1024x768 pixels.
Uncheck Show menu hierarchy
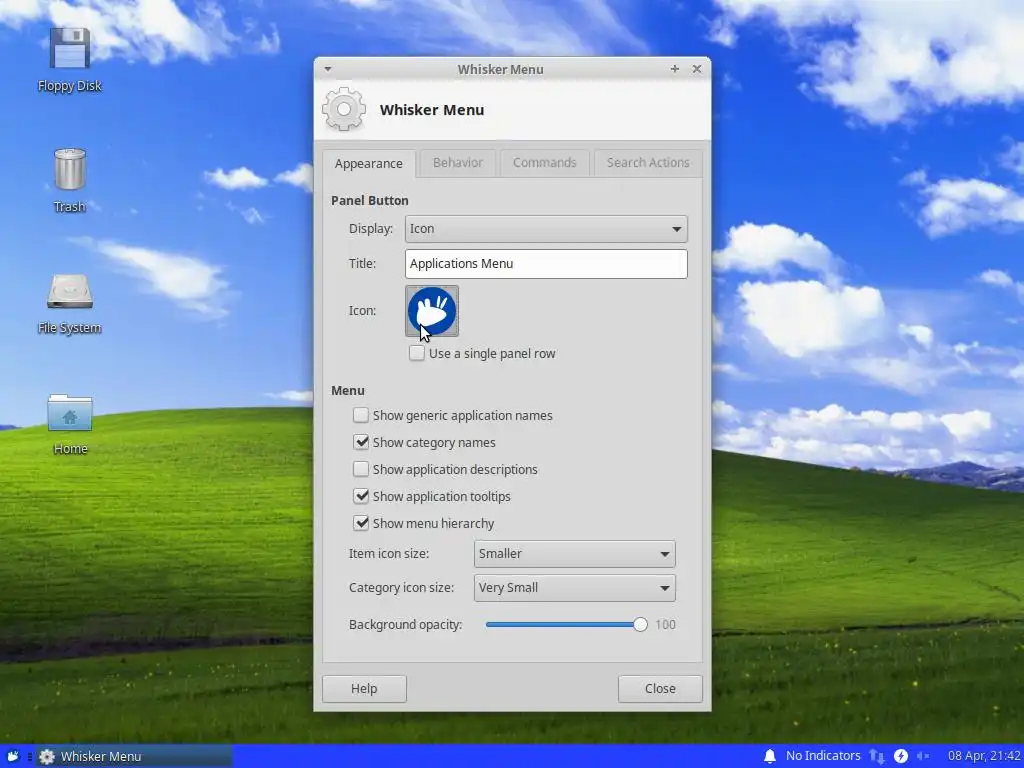tap(360, 523)
